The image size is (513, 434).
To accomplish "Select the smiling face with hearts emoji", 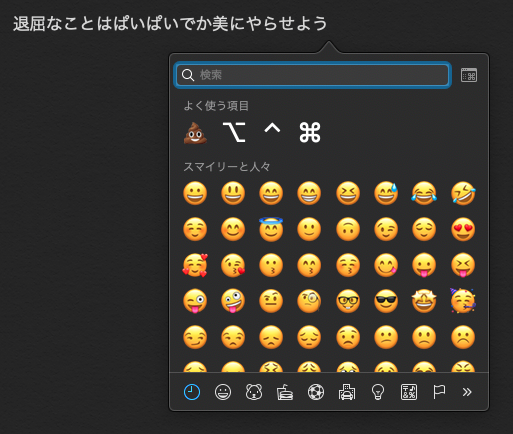I will pos(195,265).
